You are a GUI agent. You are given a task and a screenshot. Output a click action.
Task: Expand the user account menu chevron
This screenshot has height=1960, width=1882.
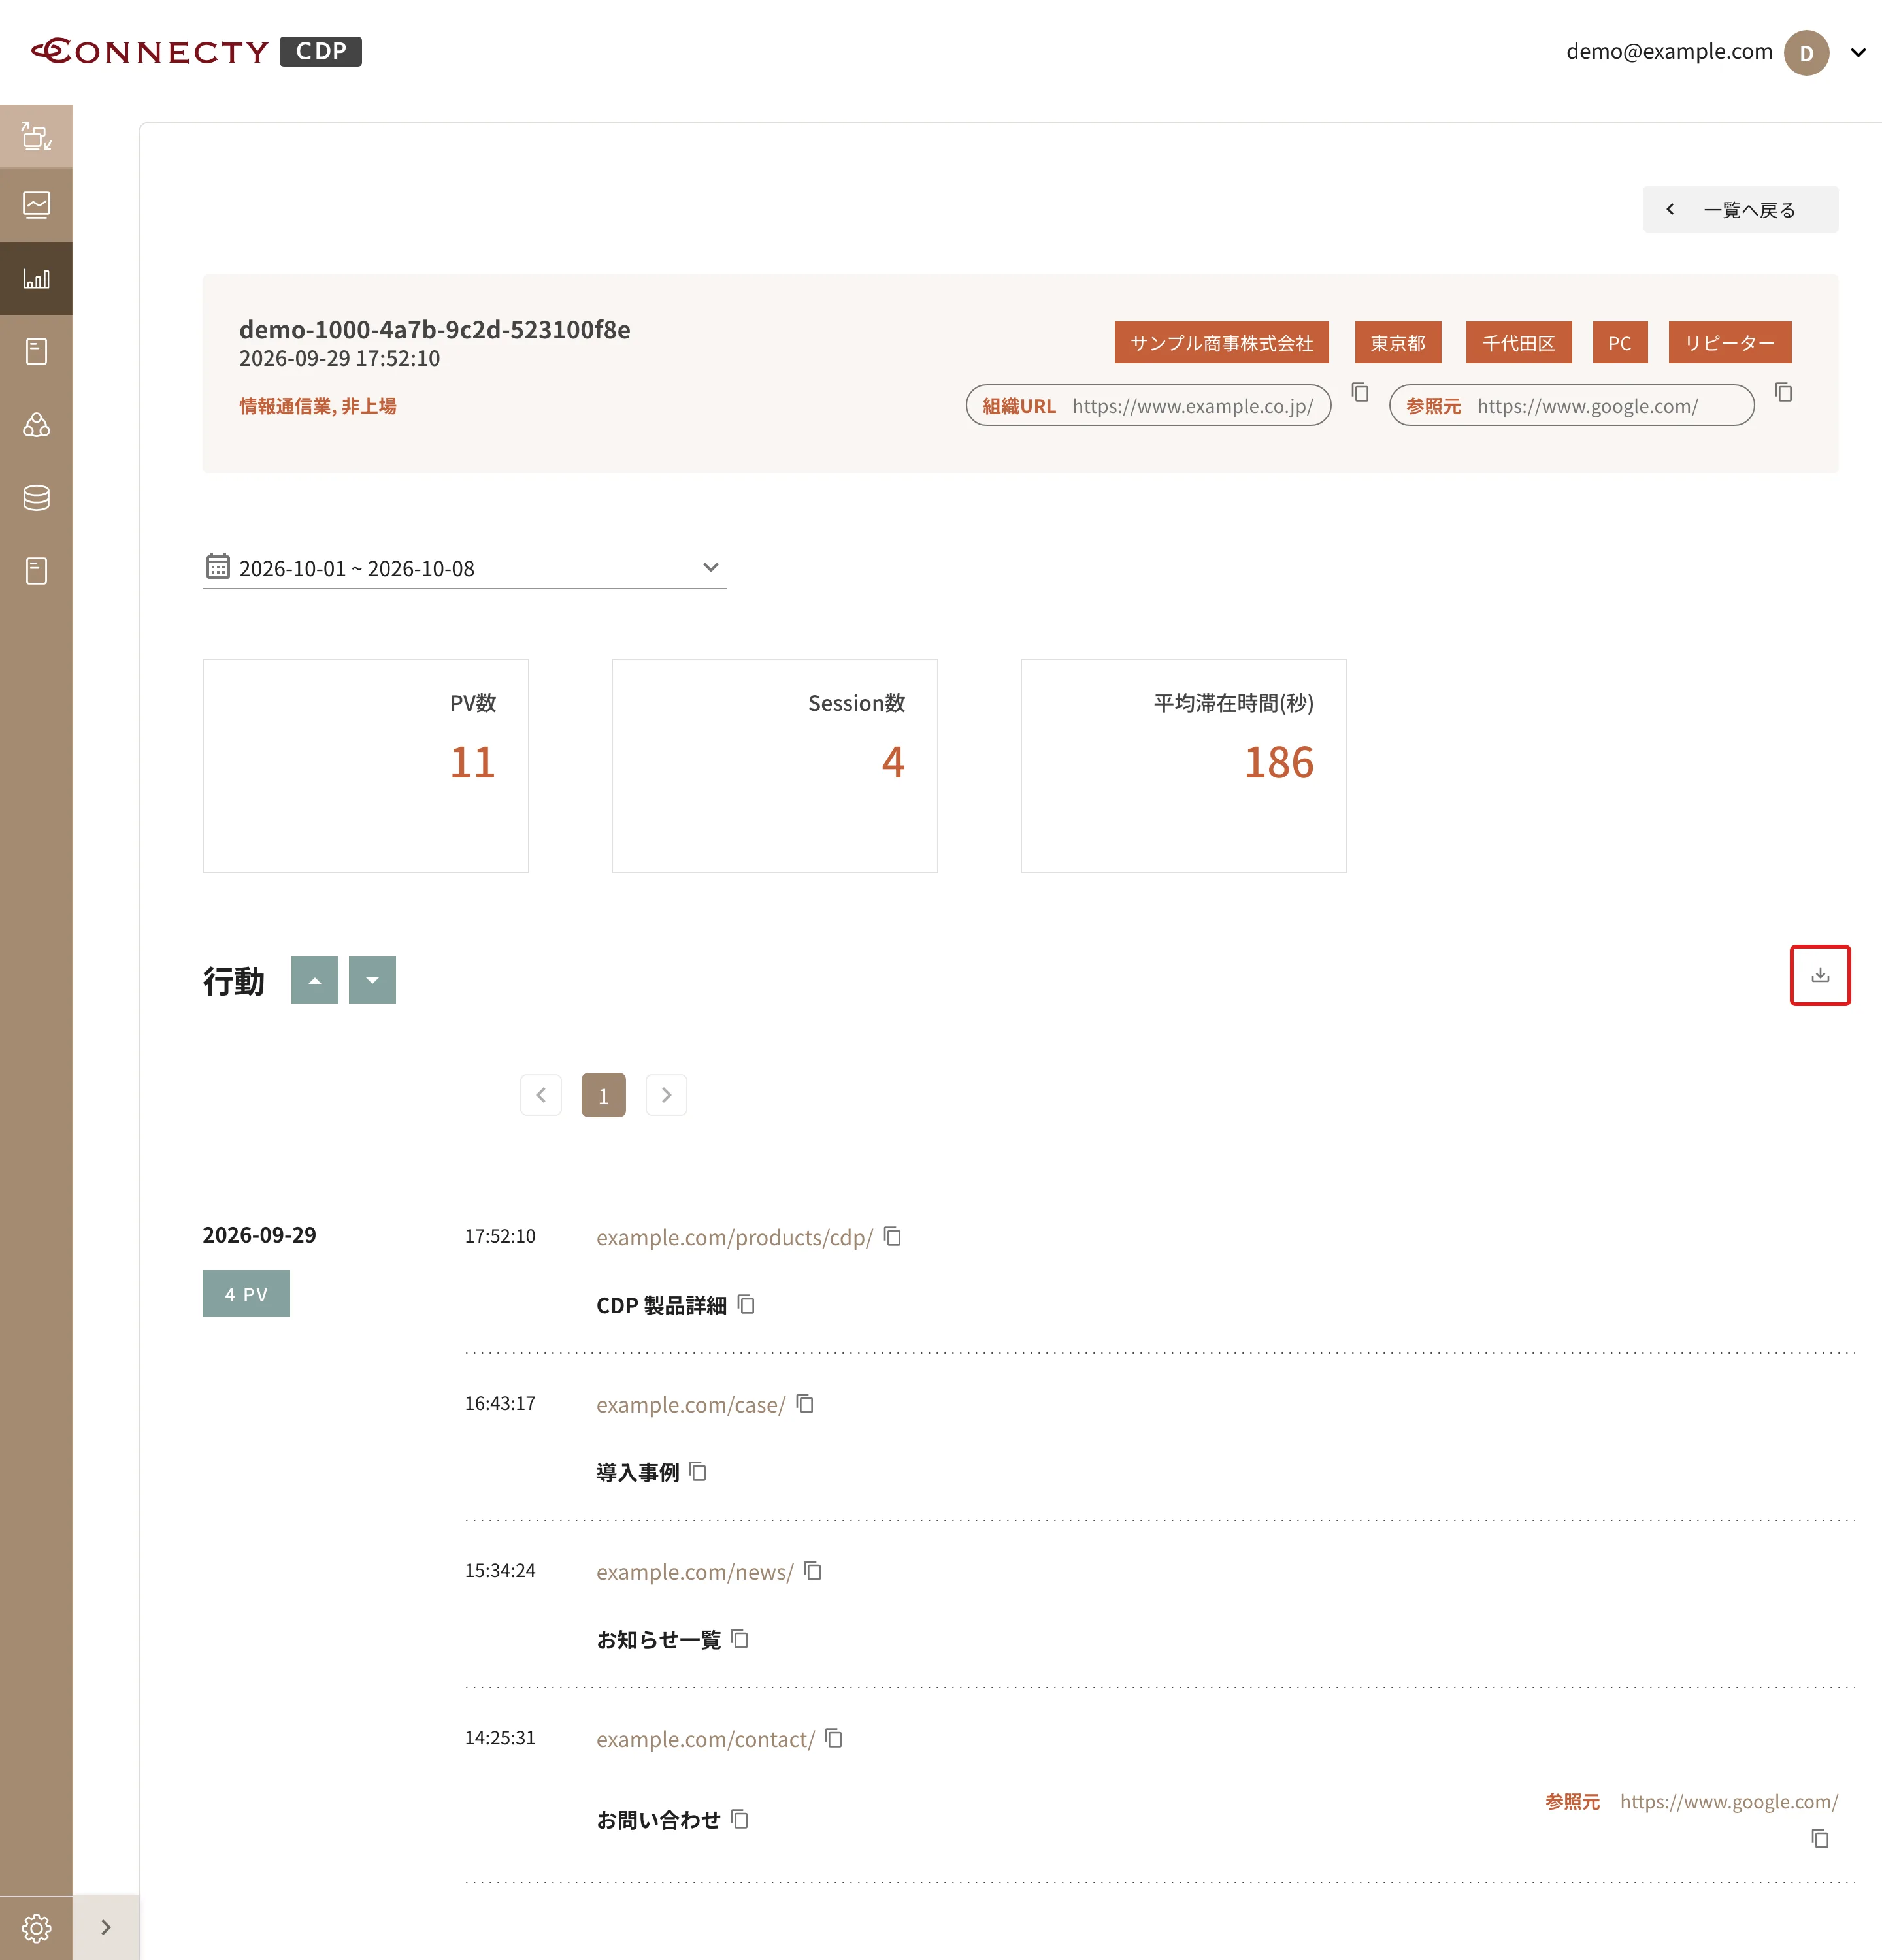(x=1857, y=52)
